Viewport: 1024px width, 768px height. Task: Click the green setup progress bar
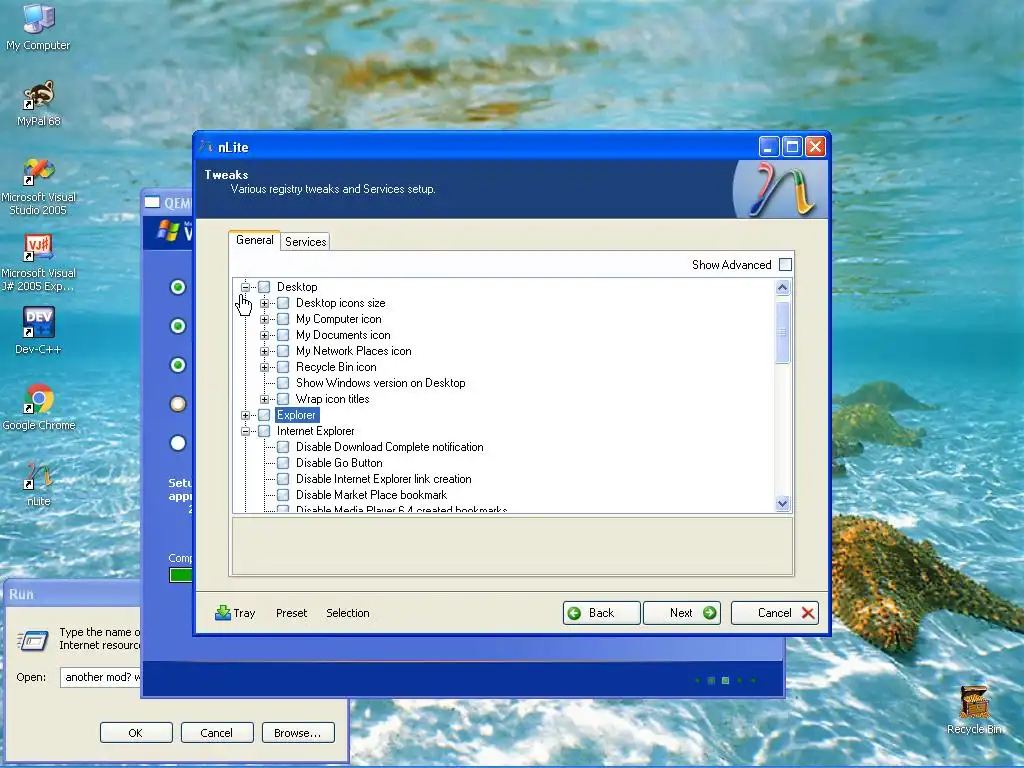[181, 575]
